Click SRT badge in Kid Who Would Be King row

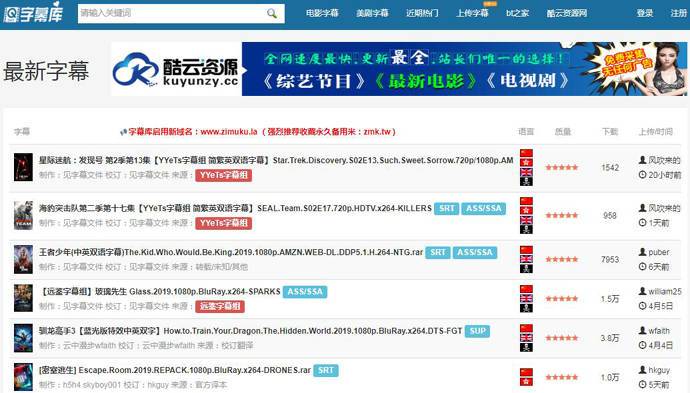tap(438, 253)
